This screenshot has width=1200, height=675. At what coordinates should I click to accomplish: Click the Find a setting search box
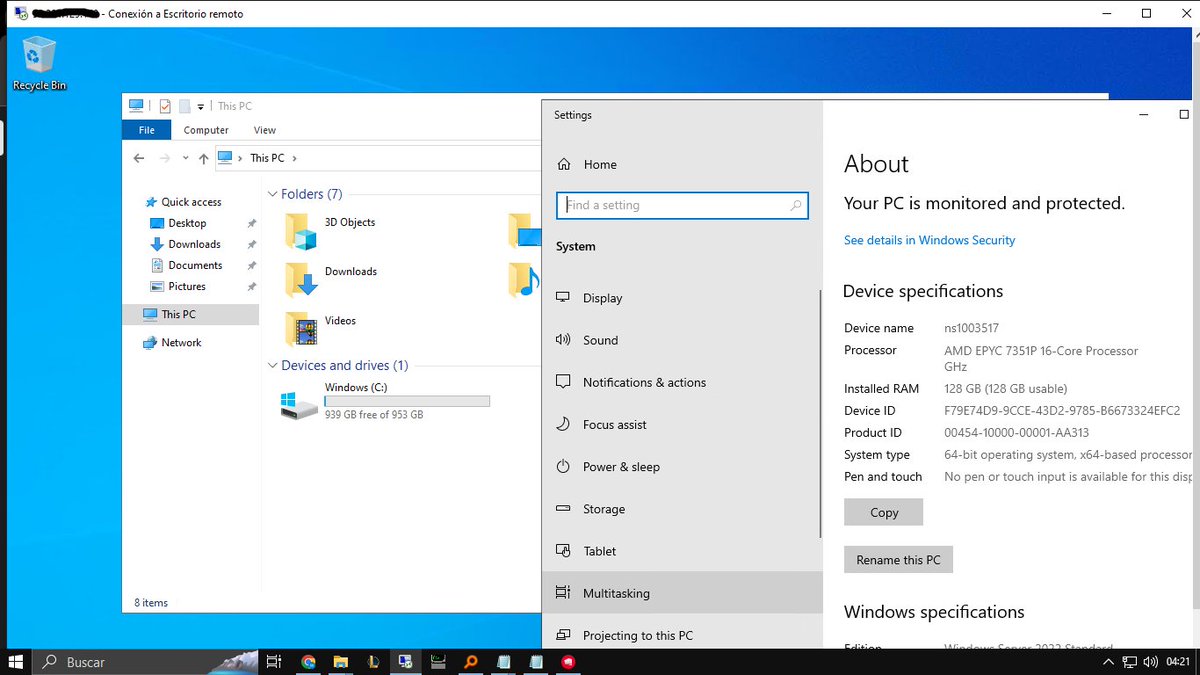point(682,205)
